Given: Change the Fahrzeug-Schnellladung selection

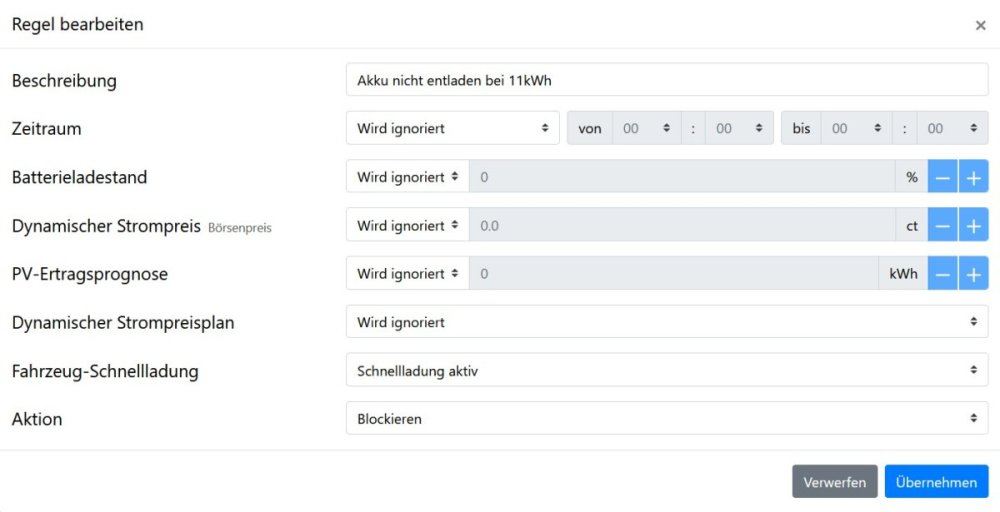Looking at the screenshot, I should (666, 371).
